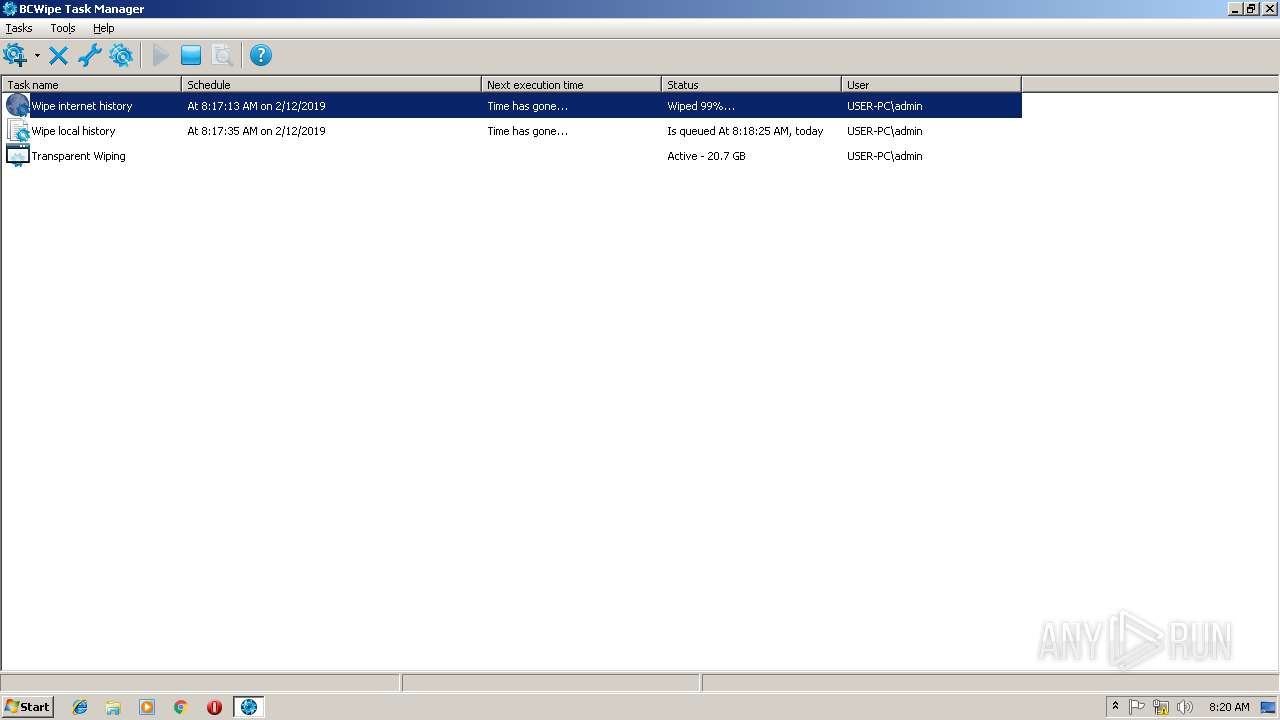Stop the running task with the blue square
This screenshot has height=720, width=1280.
tap(191, 56)
